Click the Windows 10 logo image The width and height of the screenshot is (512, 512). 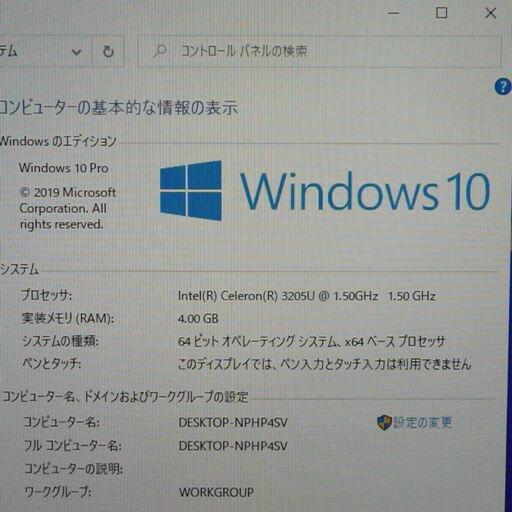coord(325,191)
